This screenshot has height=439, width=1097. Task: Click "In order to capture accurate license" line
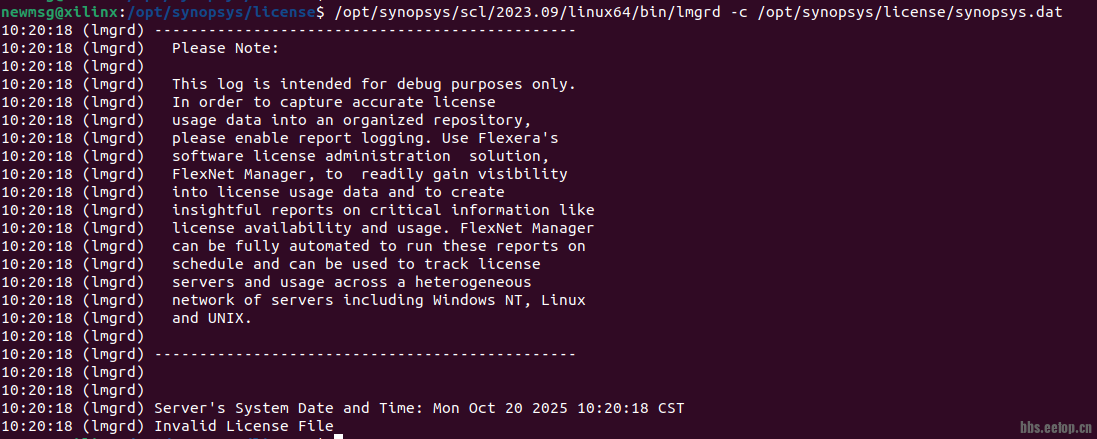[x=333, y=102]
